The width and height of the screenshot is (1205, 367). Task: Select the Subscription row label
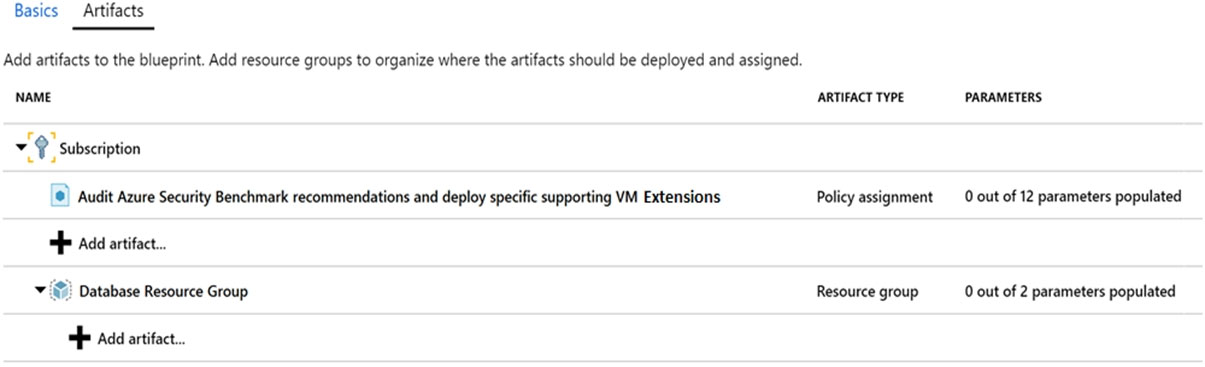pos(100,148)
